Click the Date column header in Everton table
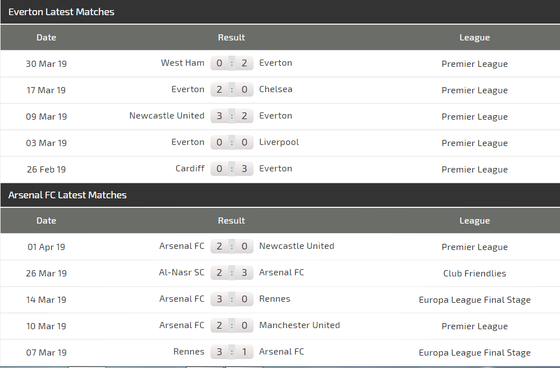The height and width of the screenshot is (368, 560). click(46, 38)
